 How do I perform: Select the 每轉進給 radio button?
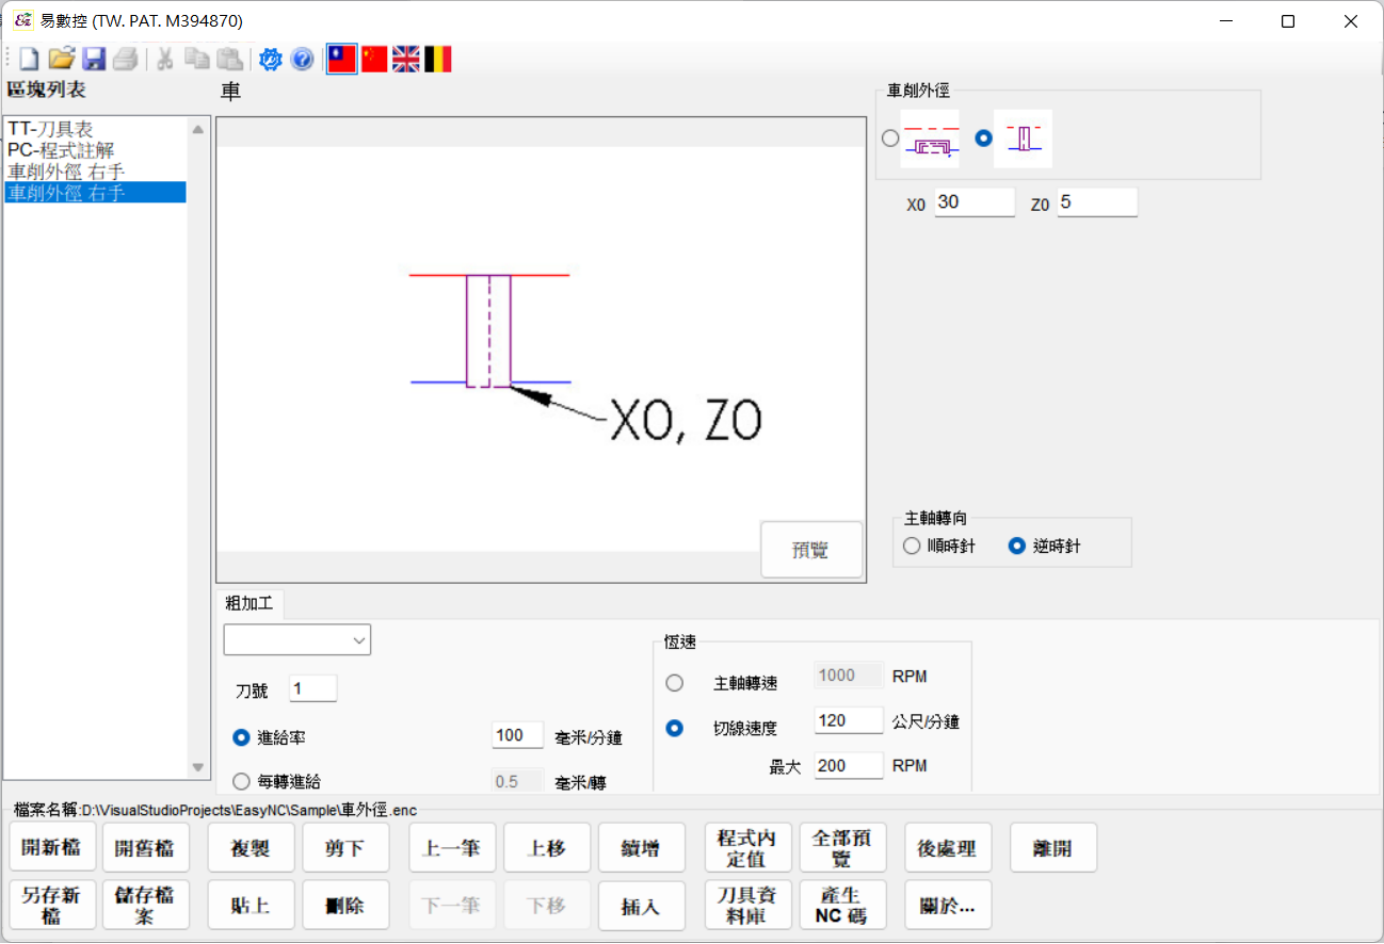241,782
